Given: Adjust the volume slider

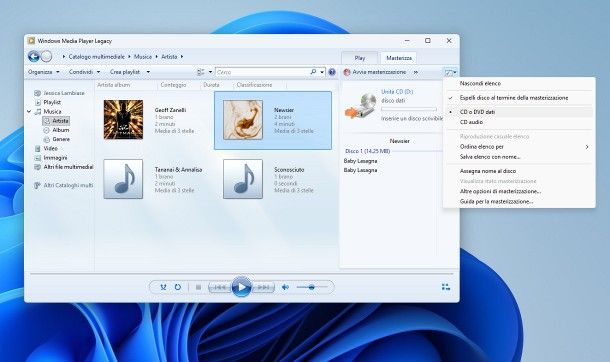Looking at the screenshot, I should (x=312, y=287).
